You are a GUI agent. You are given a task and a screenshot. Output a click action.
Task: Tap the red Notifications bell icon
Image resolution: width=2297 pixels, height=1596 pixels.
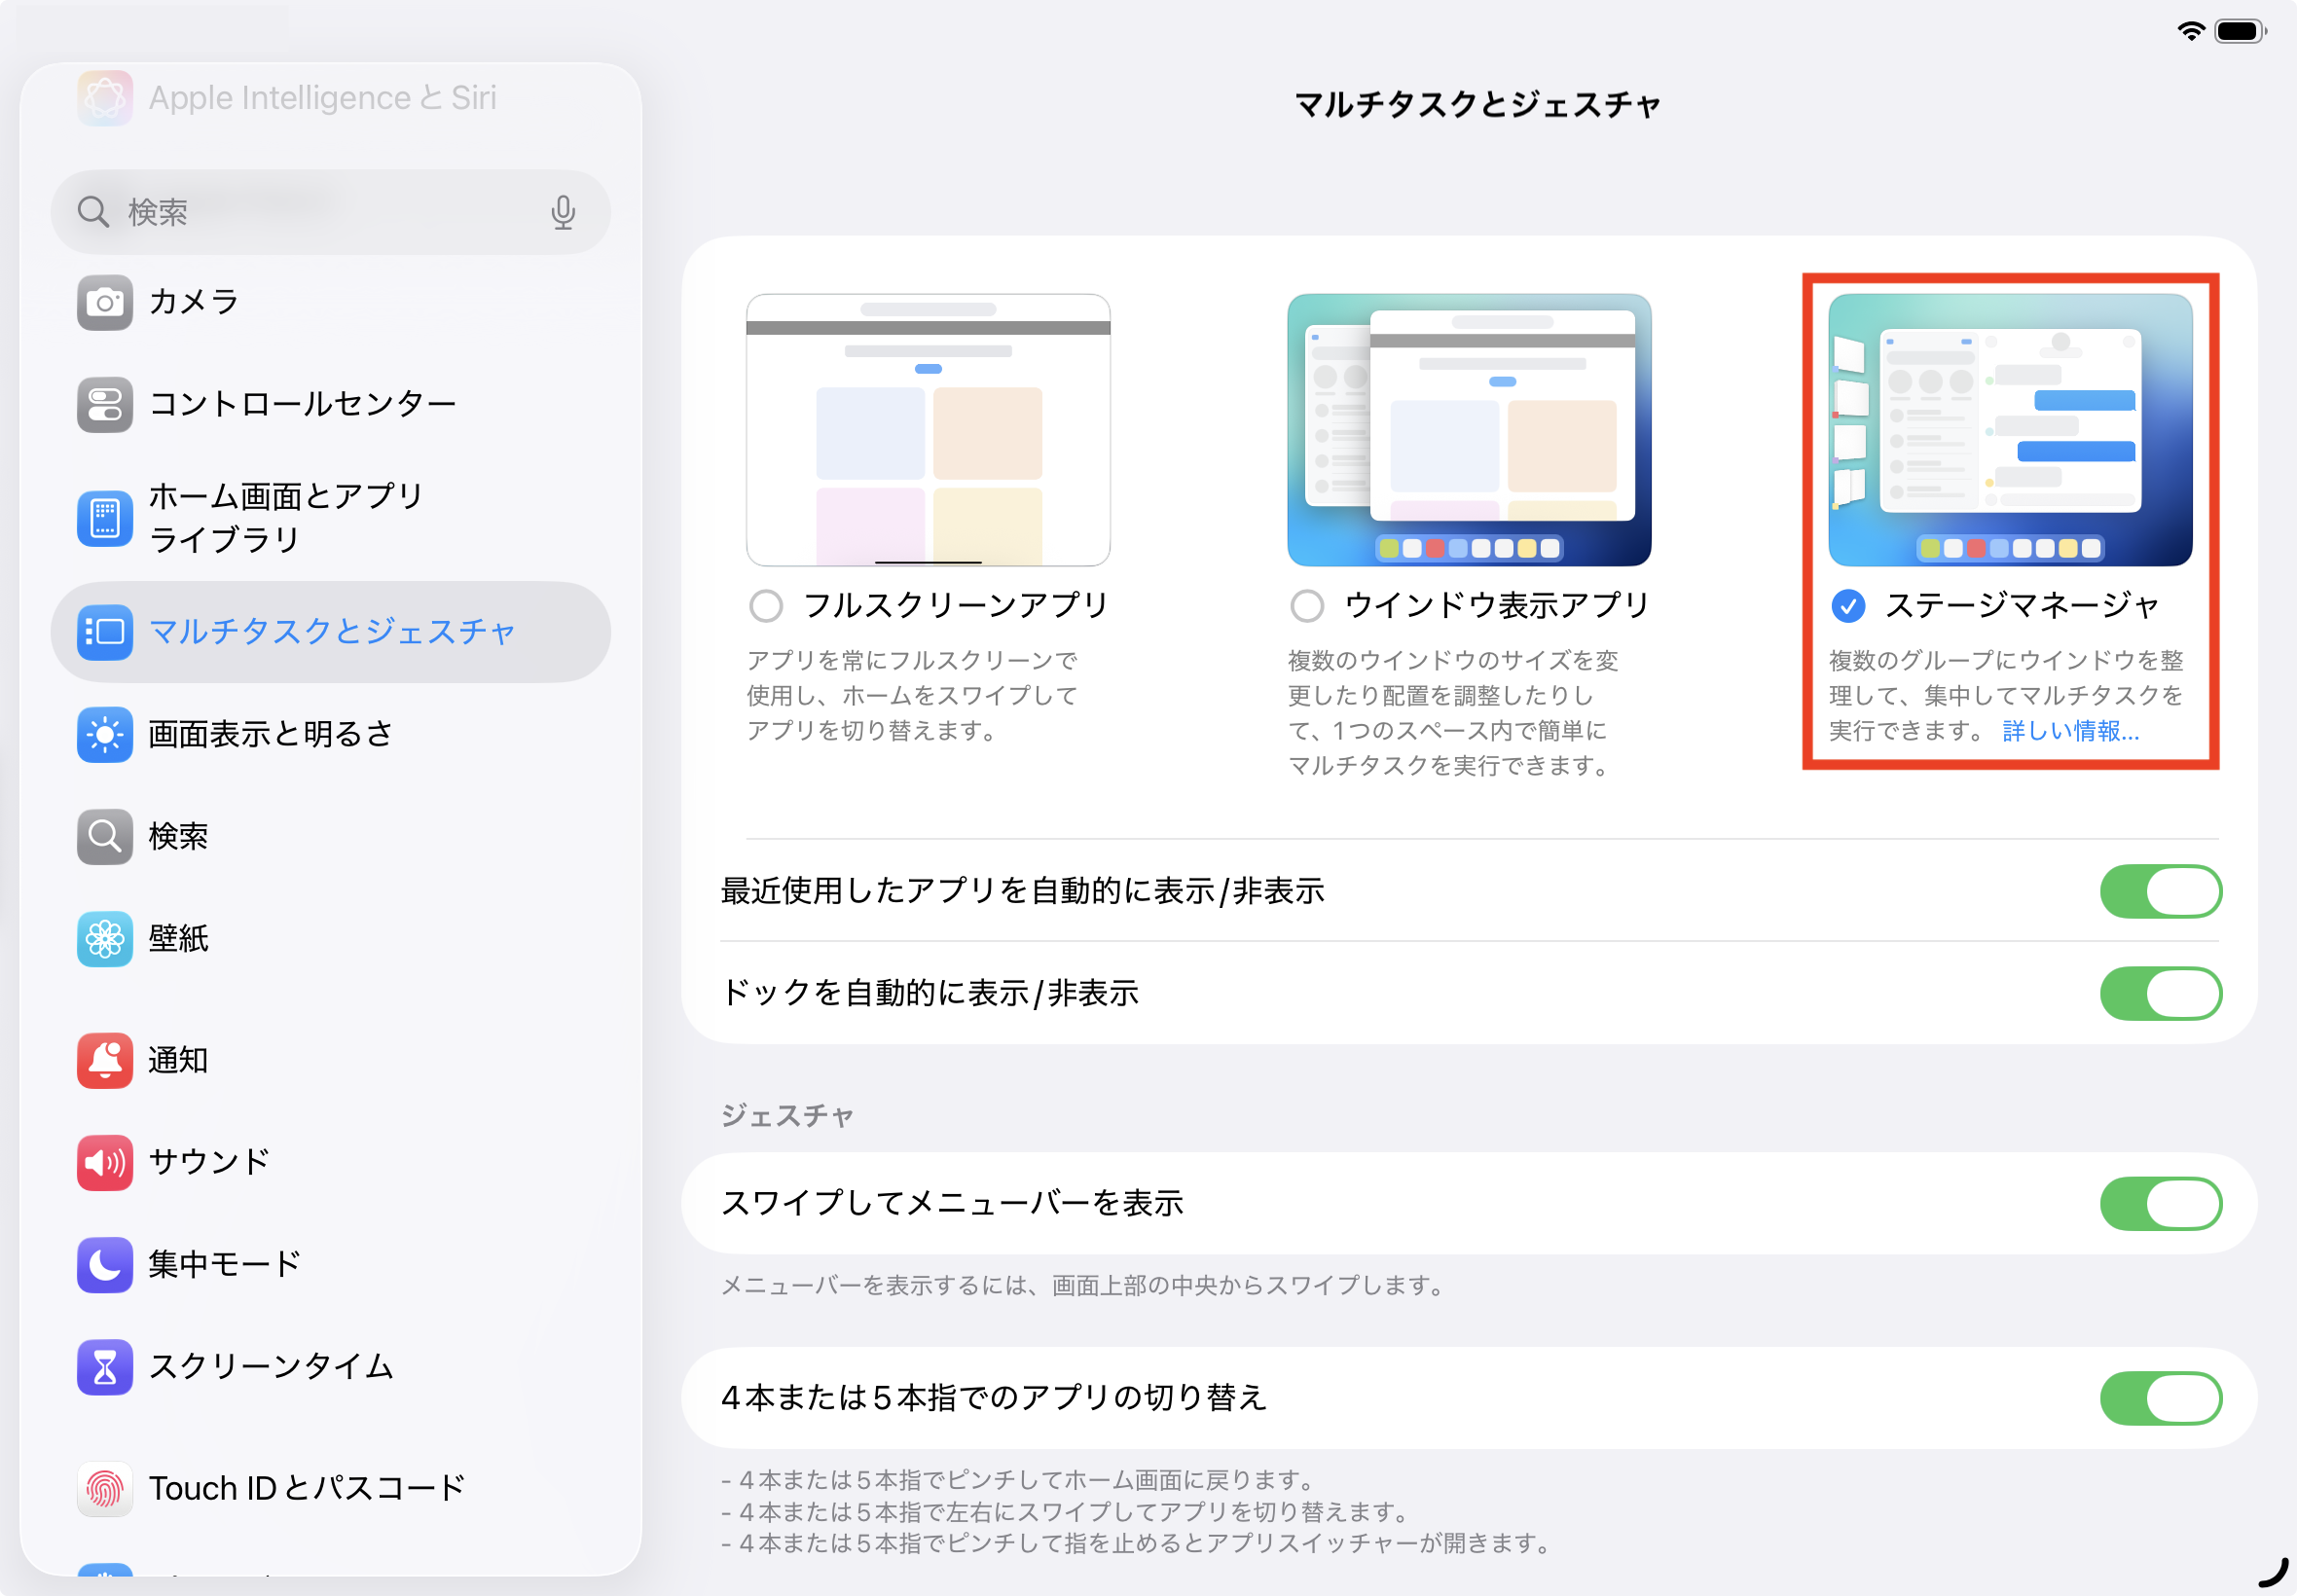click(104, 1060)
